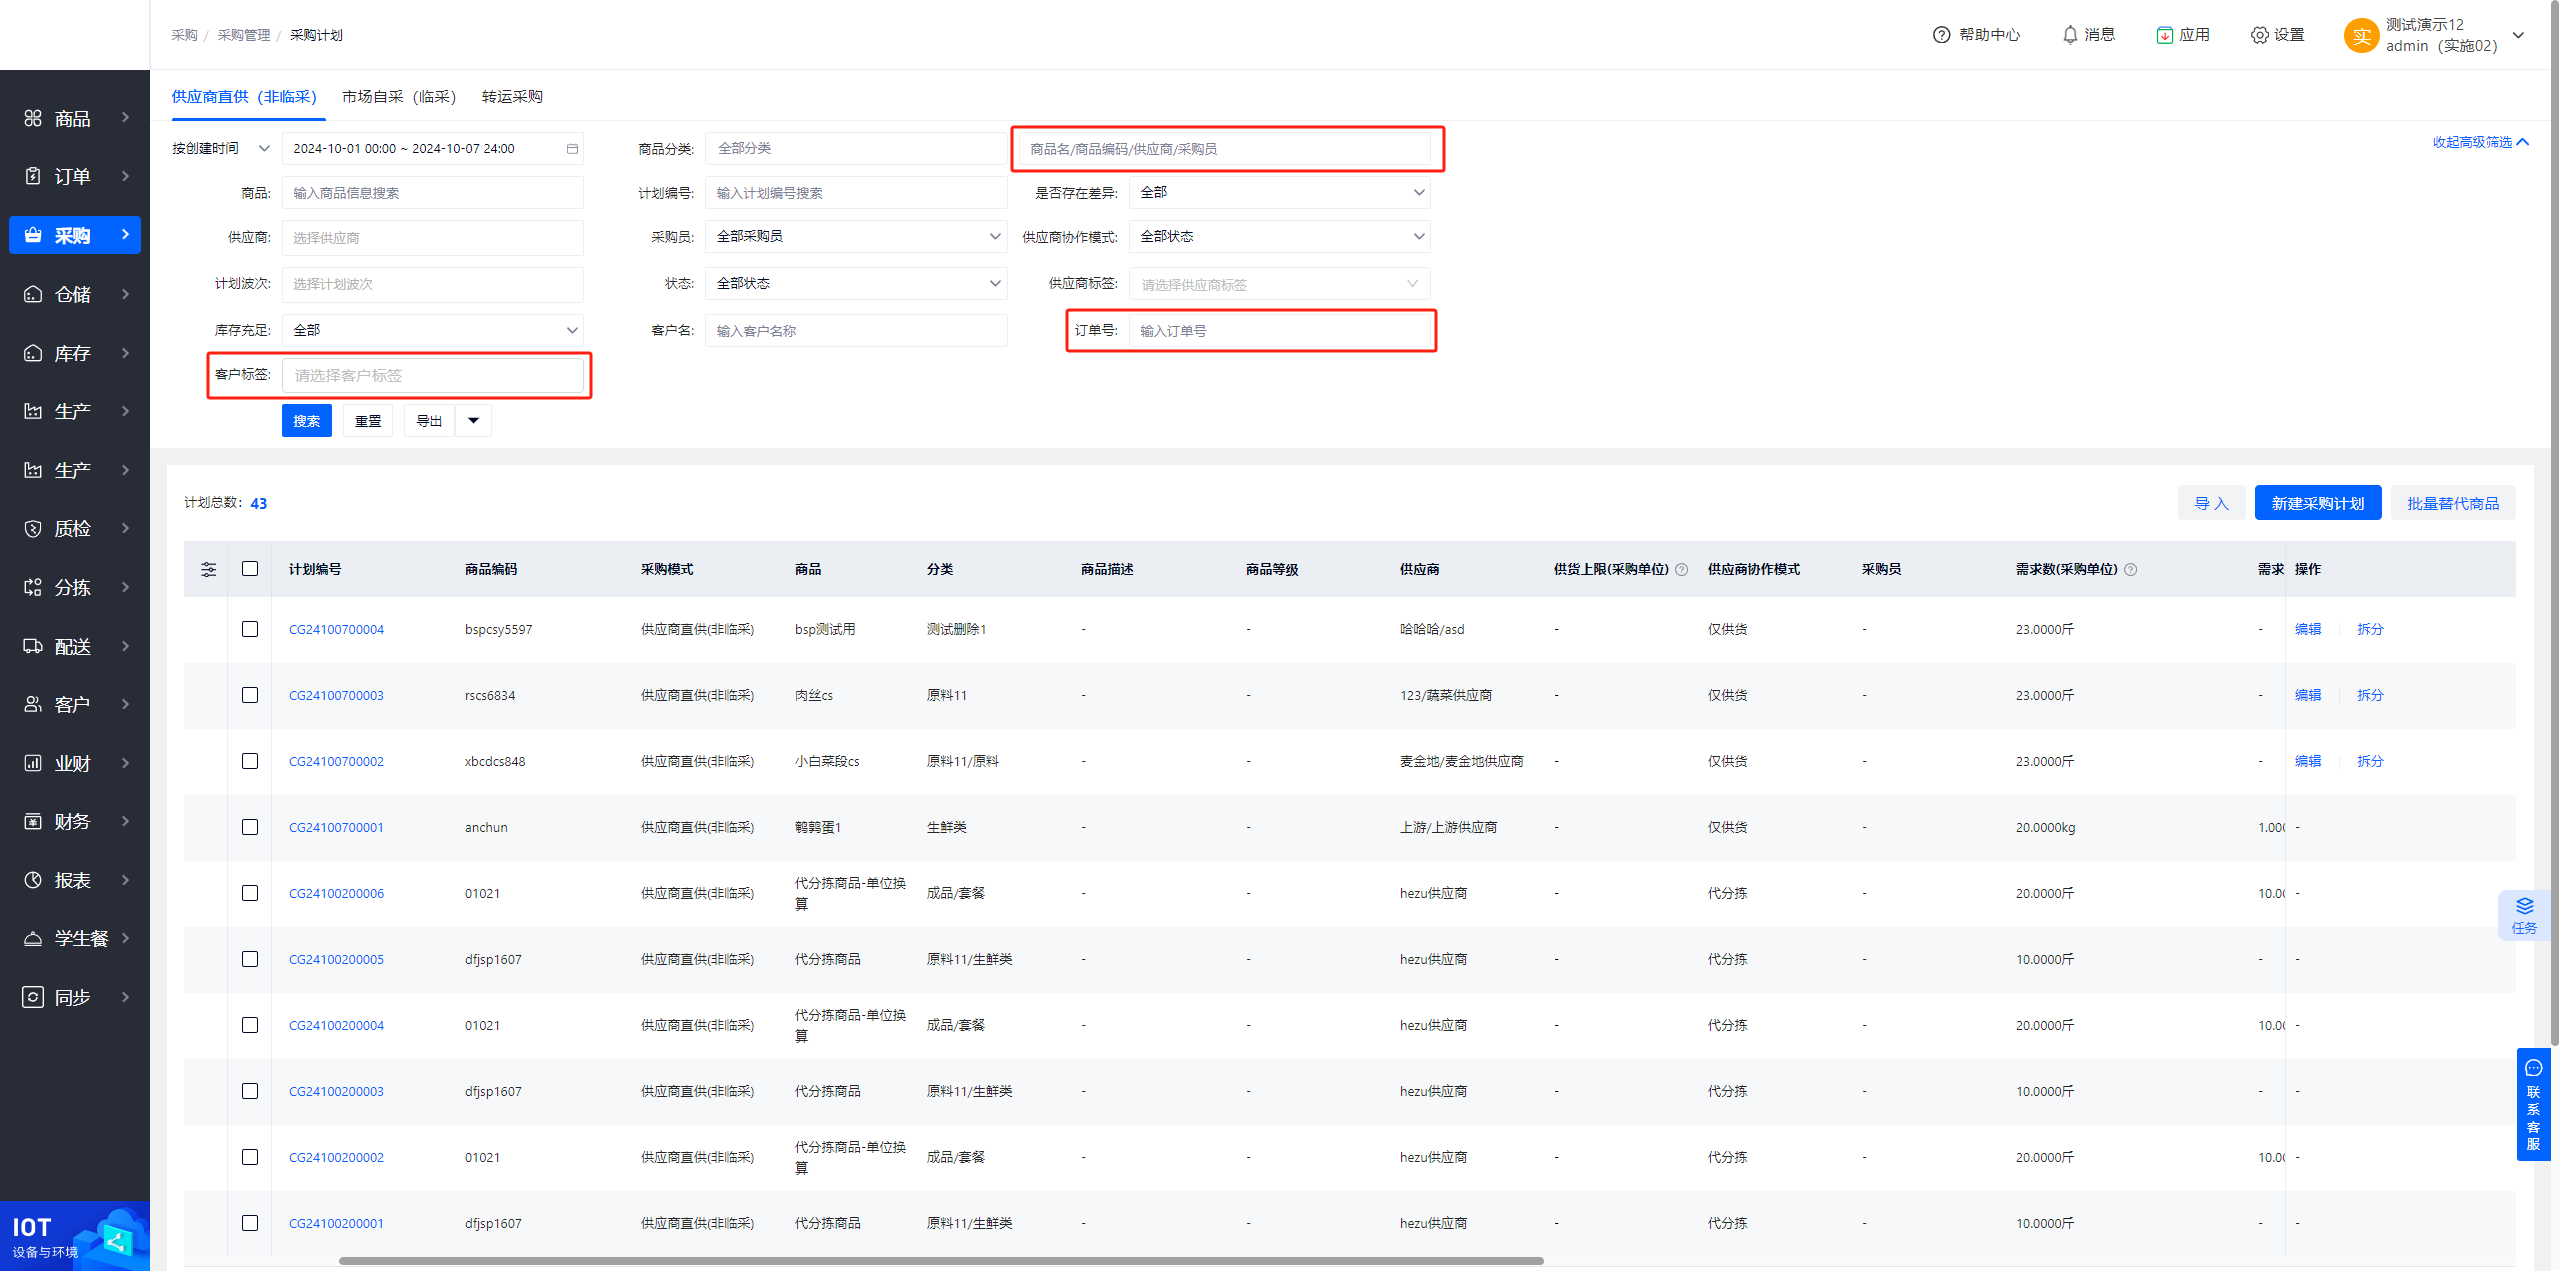Click the 采购 basket icon in sidebar
The image size is (2560, 1271).
pos(33,235)
